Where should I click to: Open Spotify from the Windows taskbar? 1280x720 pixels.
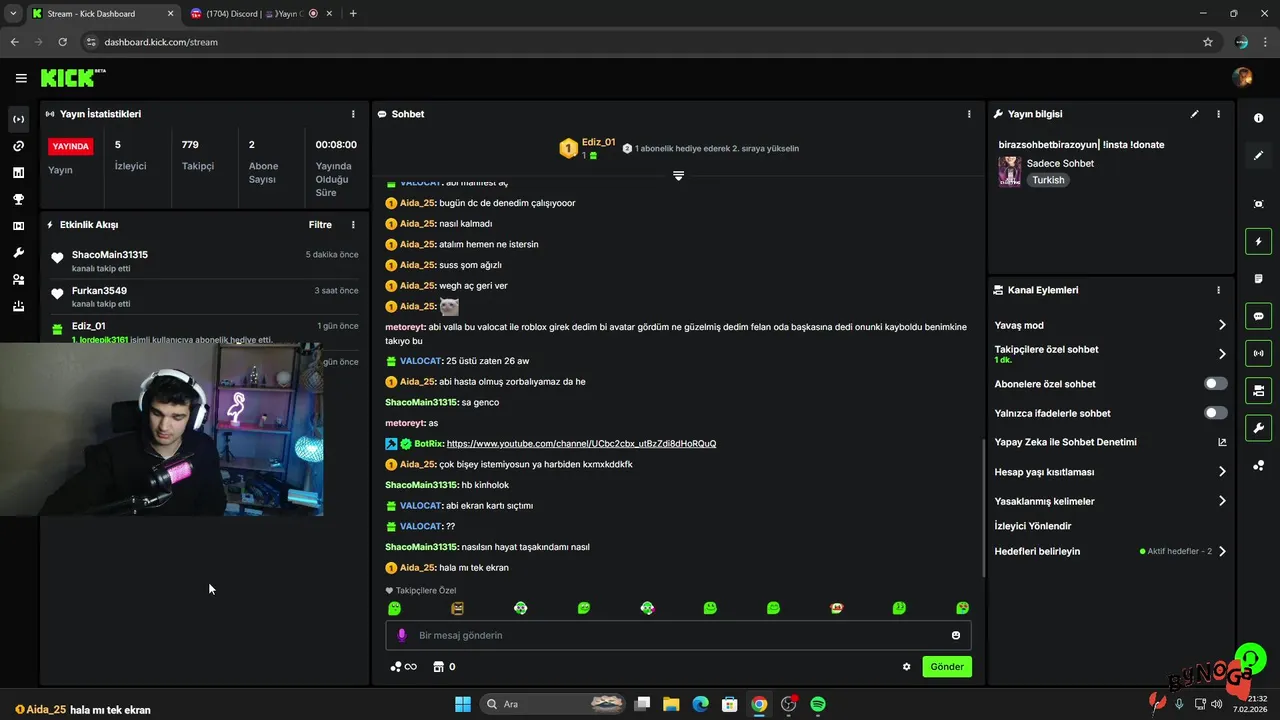click(818, 704)
